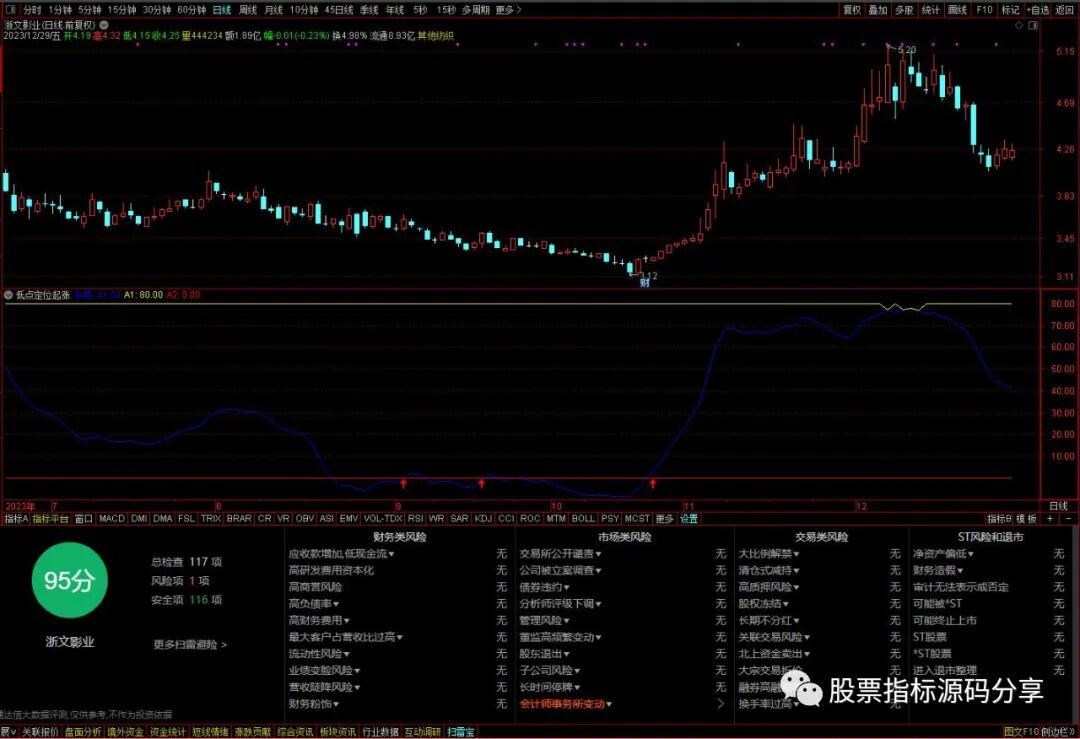The image size is (1080, 739).
Task: Click the 财务类风险 column header
Action: 399,537
